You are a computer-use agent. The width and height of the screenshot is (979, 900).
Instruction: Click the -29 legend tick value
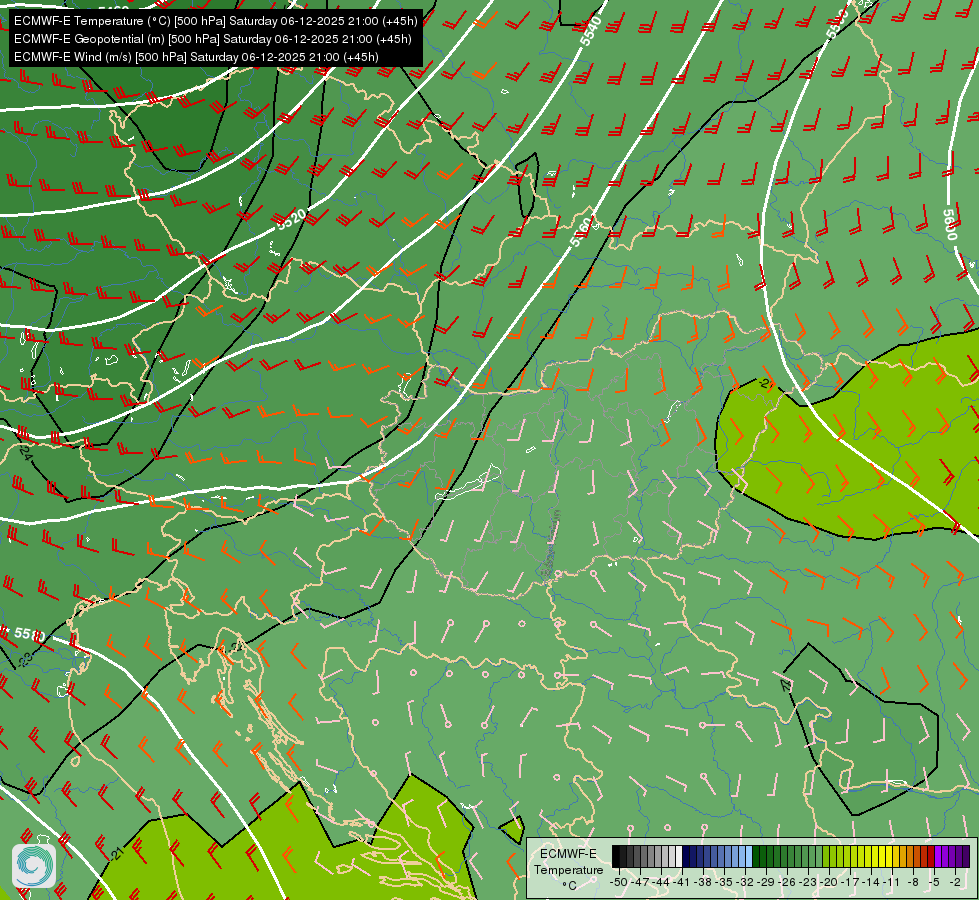766,882
